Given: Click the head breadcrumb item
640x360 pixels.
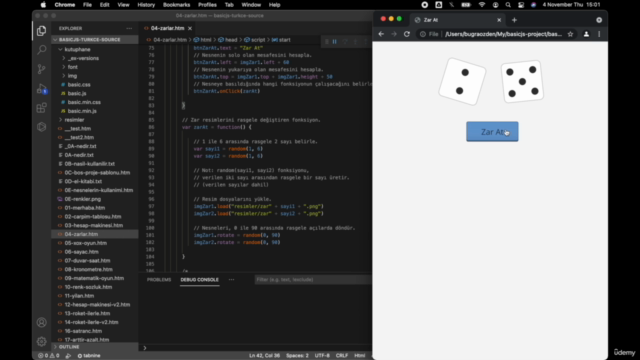Looking at the screenshot, I should click(x=231, y=40).
